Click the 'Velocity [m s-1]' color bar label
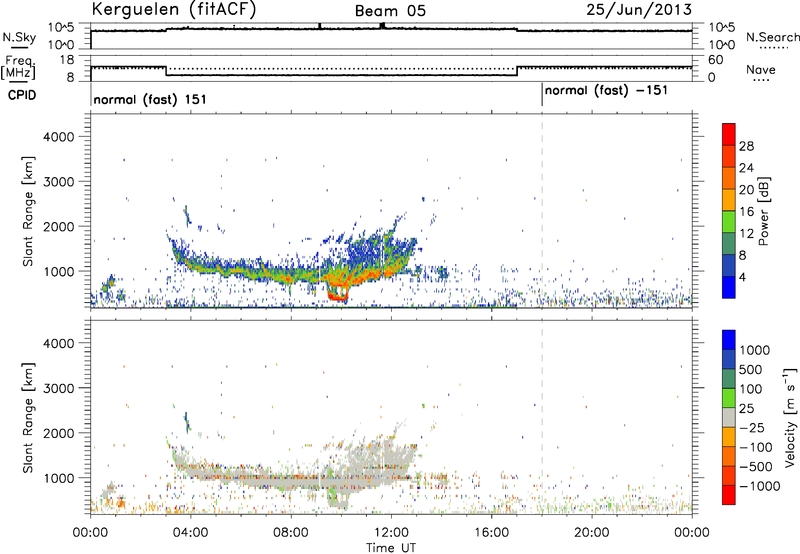The width and height of the screenshot is (800, 554). (x=790, y=417)
